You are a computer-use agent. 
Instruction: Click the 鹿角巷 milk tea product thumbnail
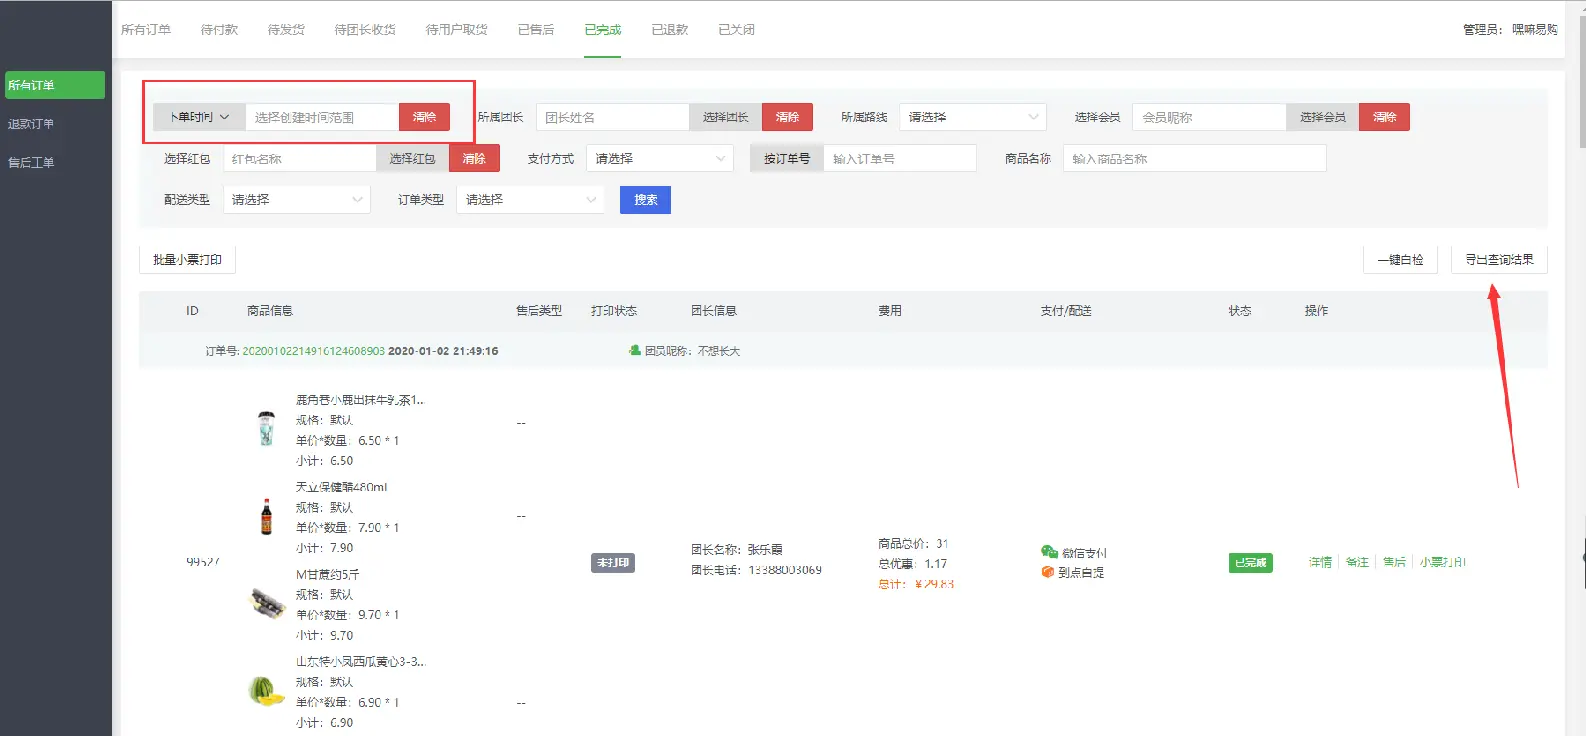266,429
